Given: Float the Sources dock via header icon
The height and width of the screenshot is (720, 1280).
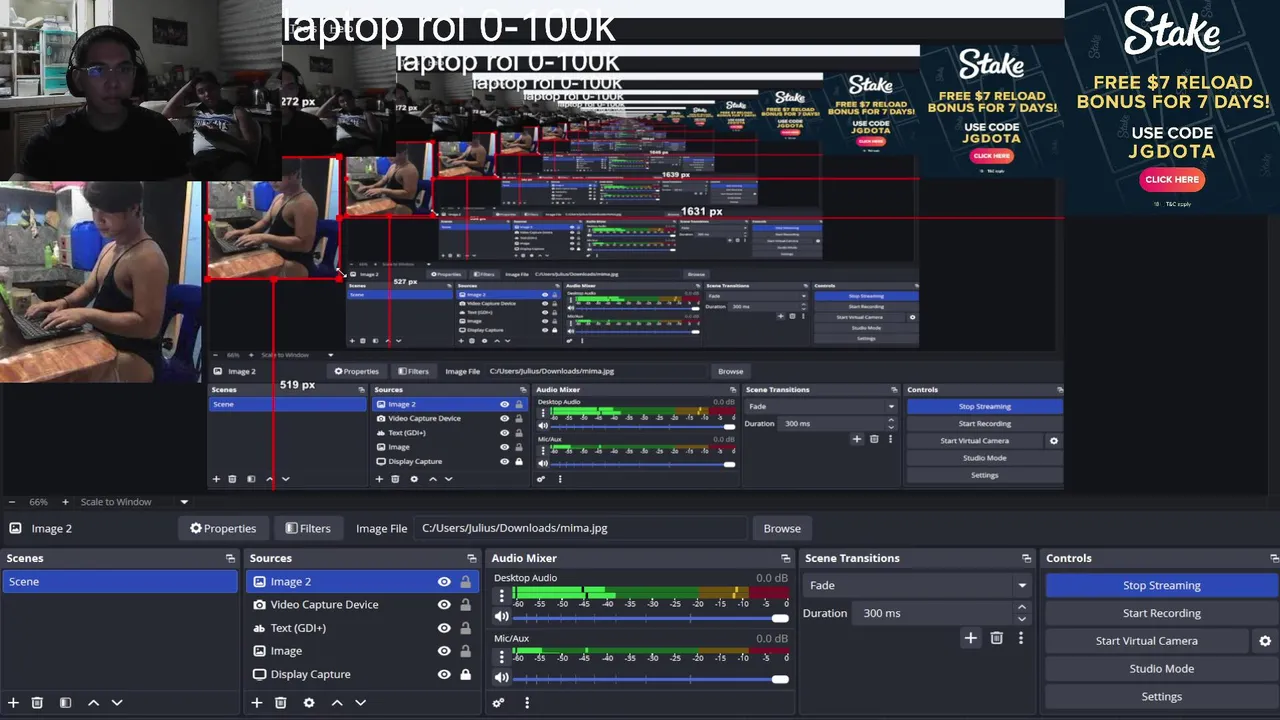Looking at the screenshot, I should (472, 558).
